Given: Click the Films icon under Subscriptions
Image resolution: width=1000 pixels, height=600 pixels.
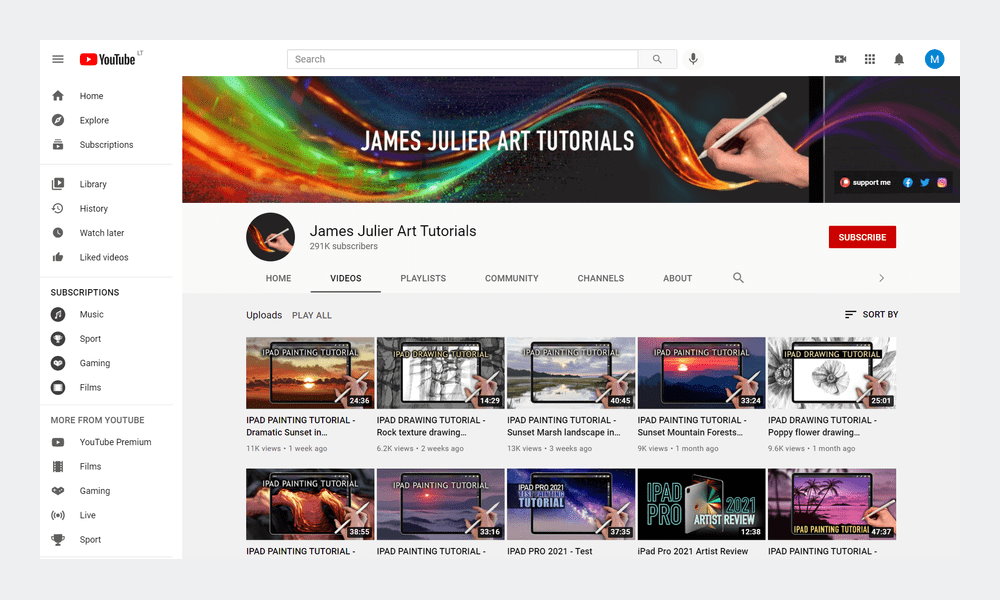Looking at the screenshot, I should [58, 387].
